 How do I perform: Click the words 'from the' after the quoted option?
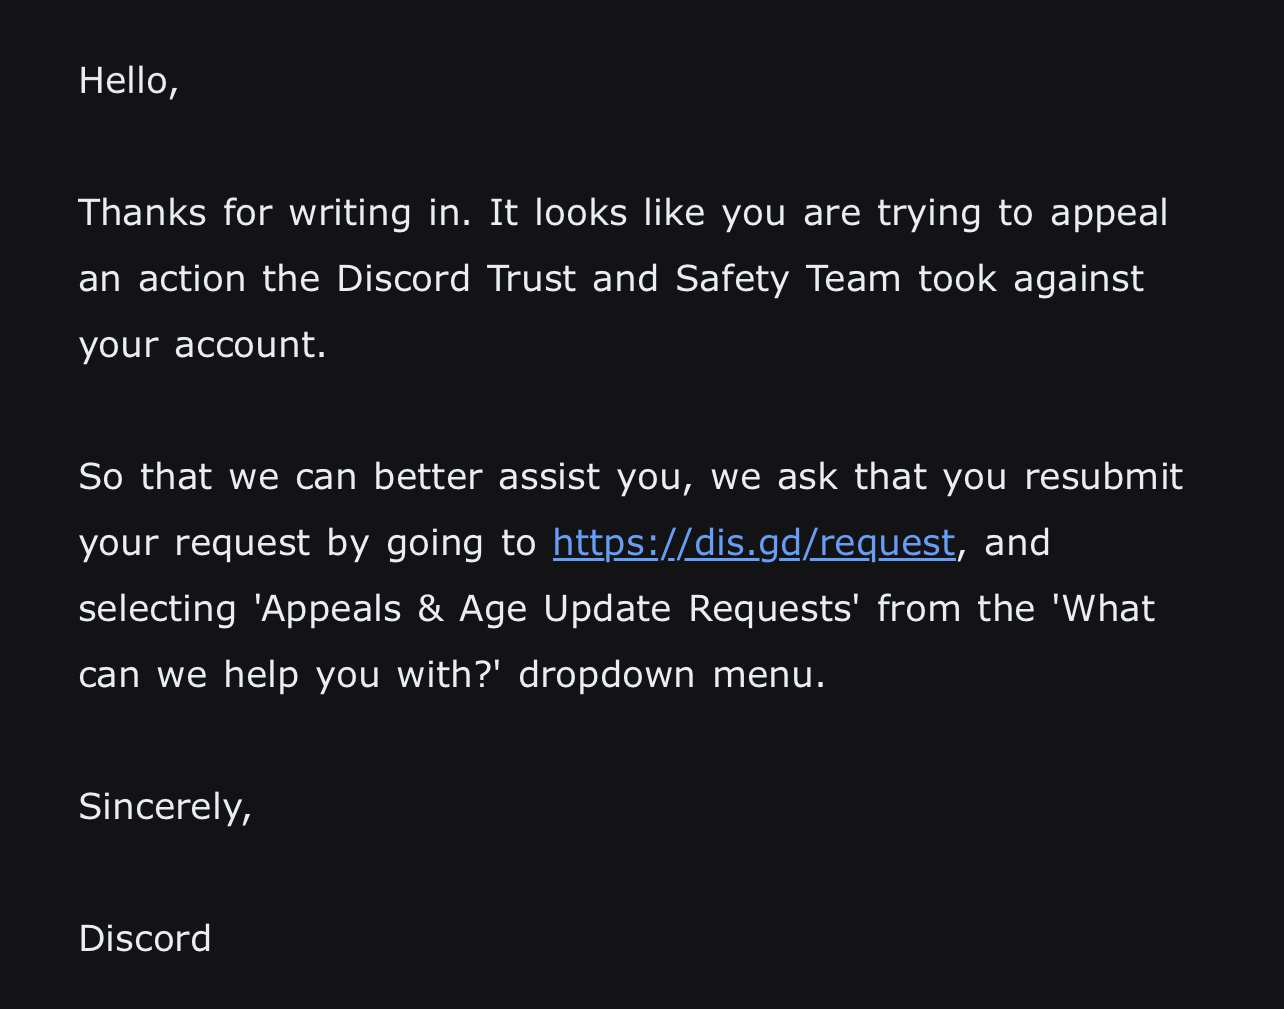(x=955, y=609)
